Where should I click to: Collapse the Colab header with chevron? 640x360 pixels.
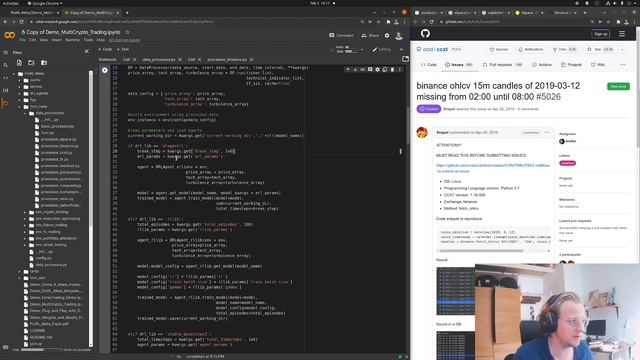pos(401,49)
